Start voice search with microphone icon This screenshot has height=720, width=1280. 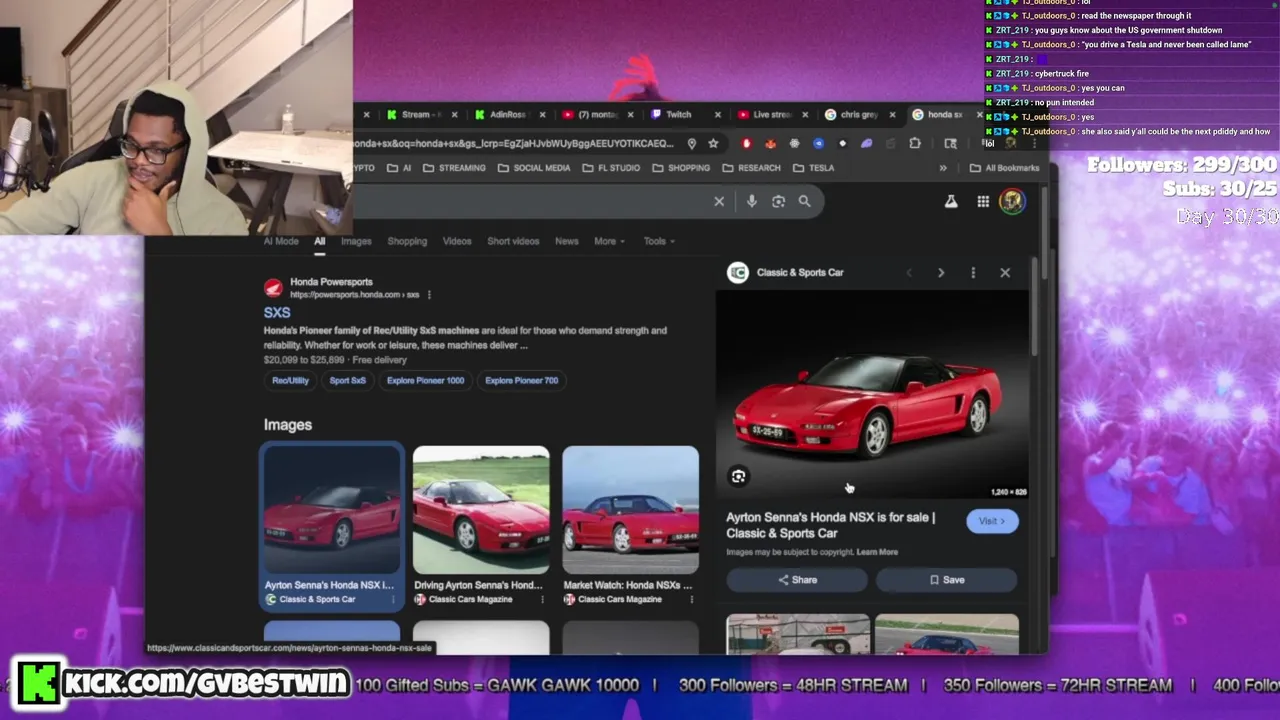(751, 201)
